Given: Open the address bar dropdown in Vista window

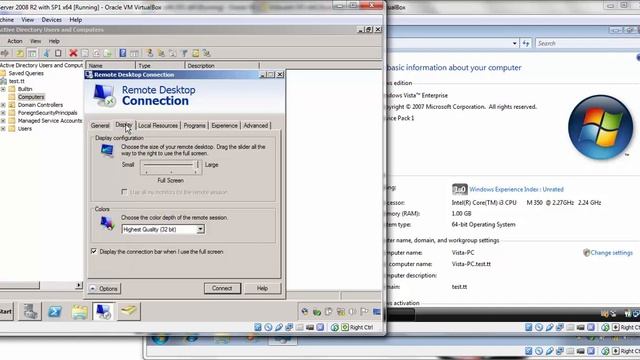Looking at the screenshot, I should [x=515, y=43].
